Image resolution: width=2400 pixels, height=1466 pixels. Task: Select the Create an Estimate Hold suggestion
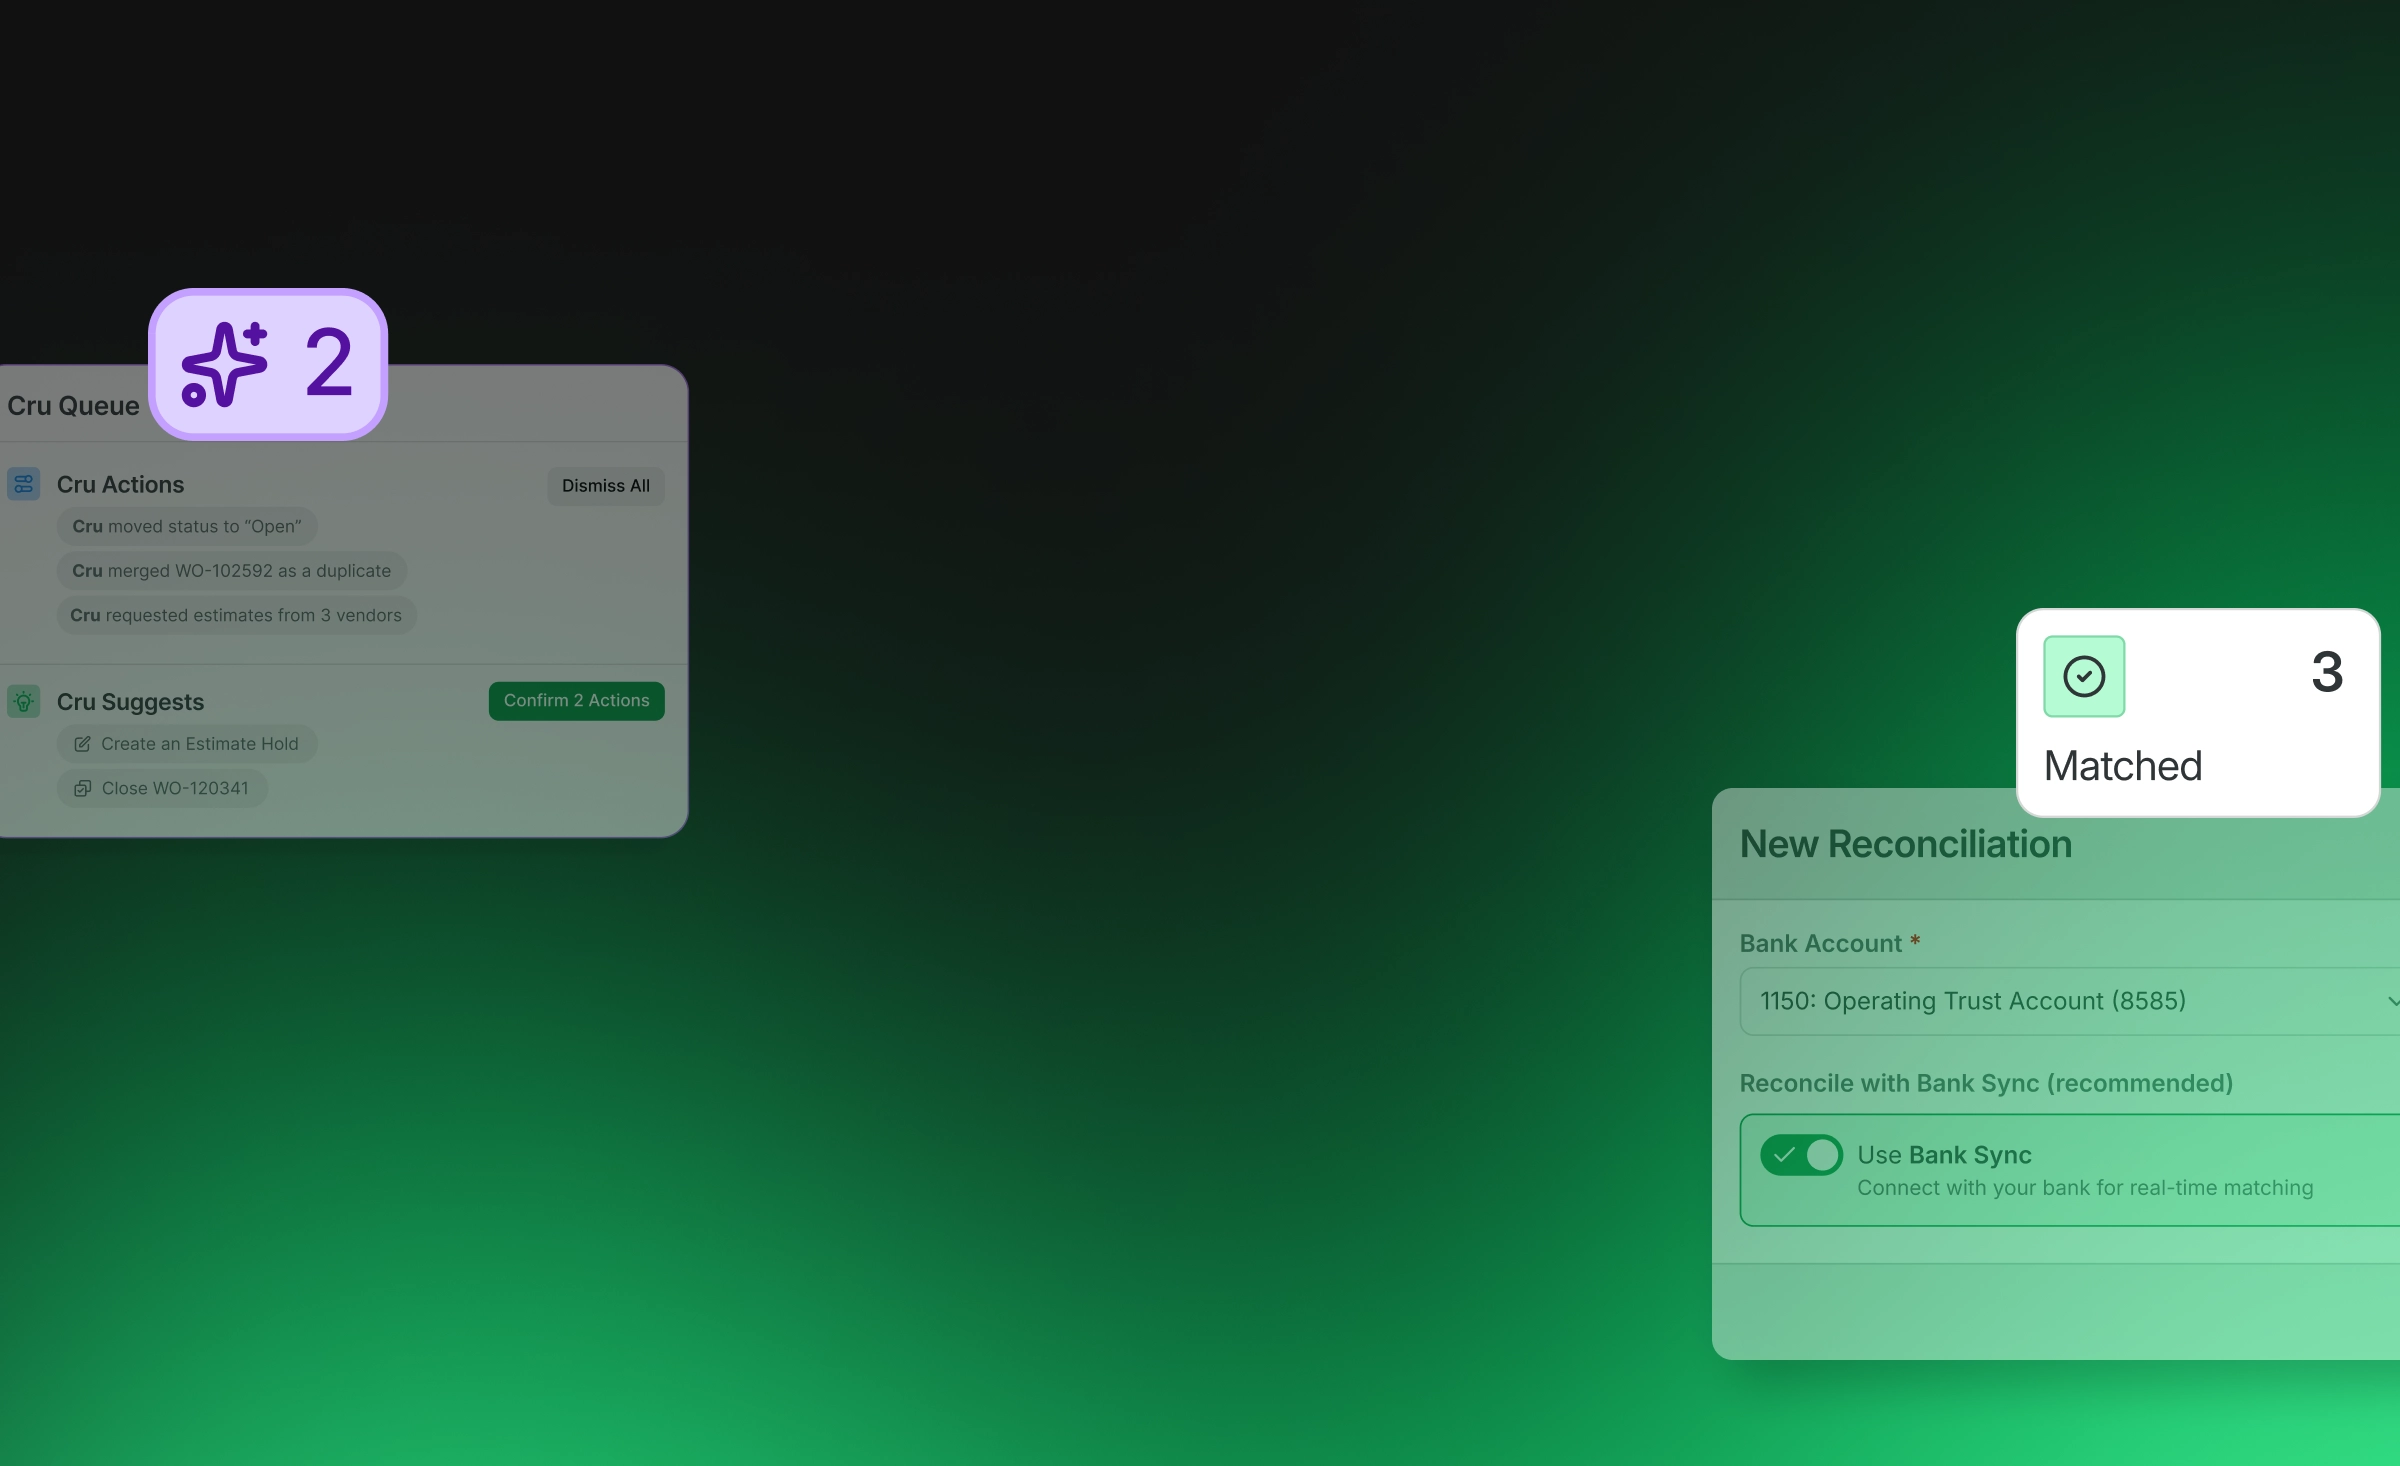pos(187,744)
